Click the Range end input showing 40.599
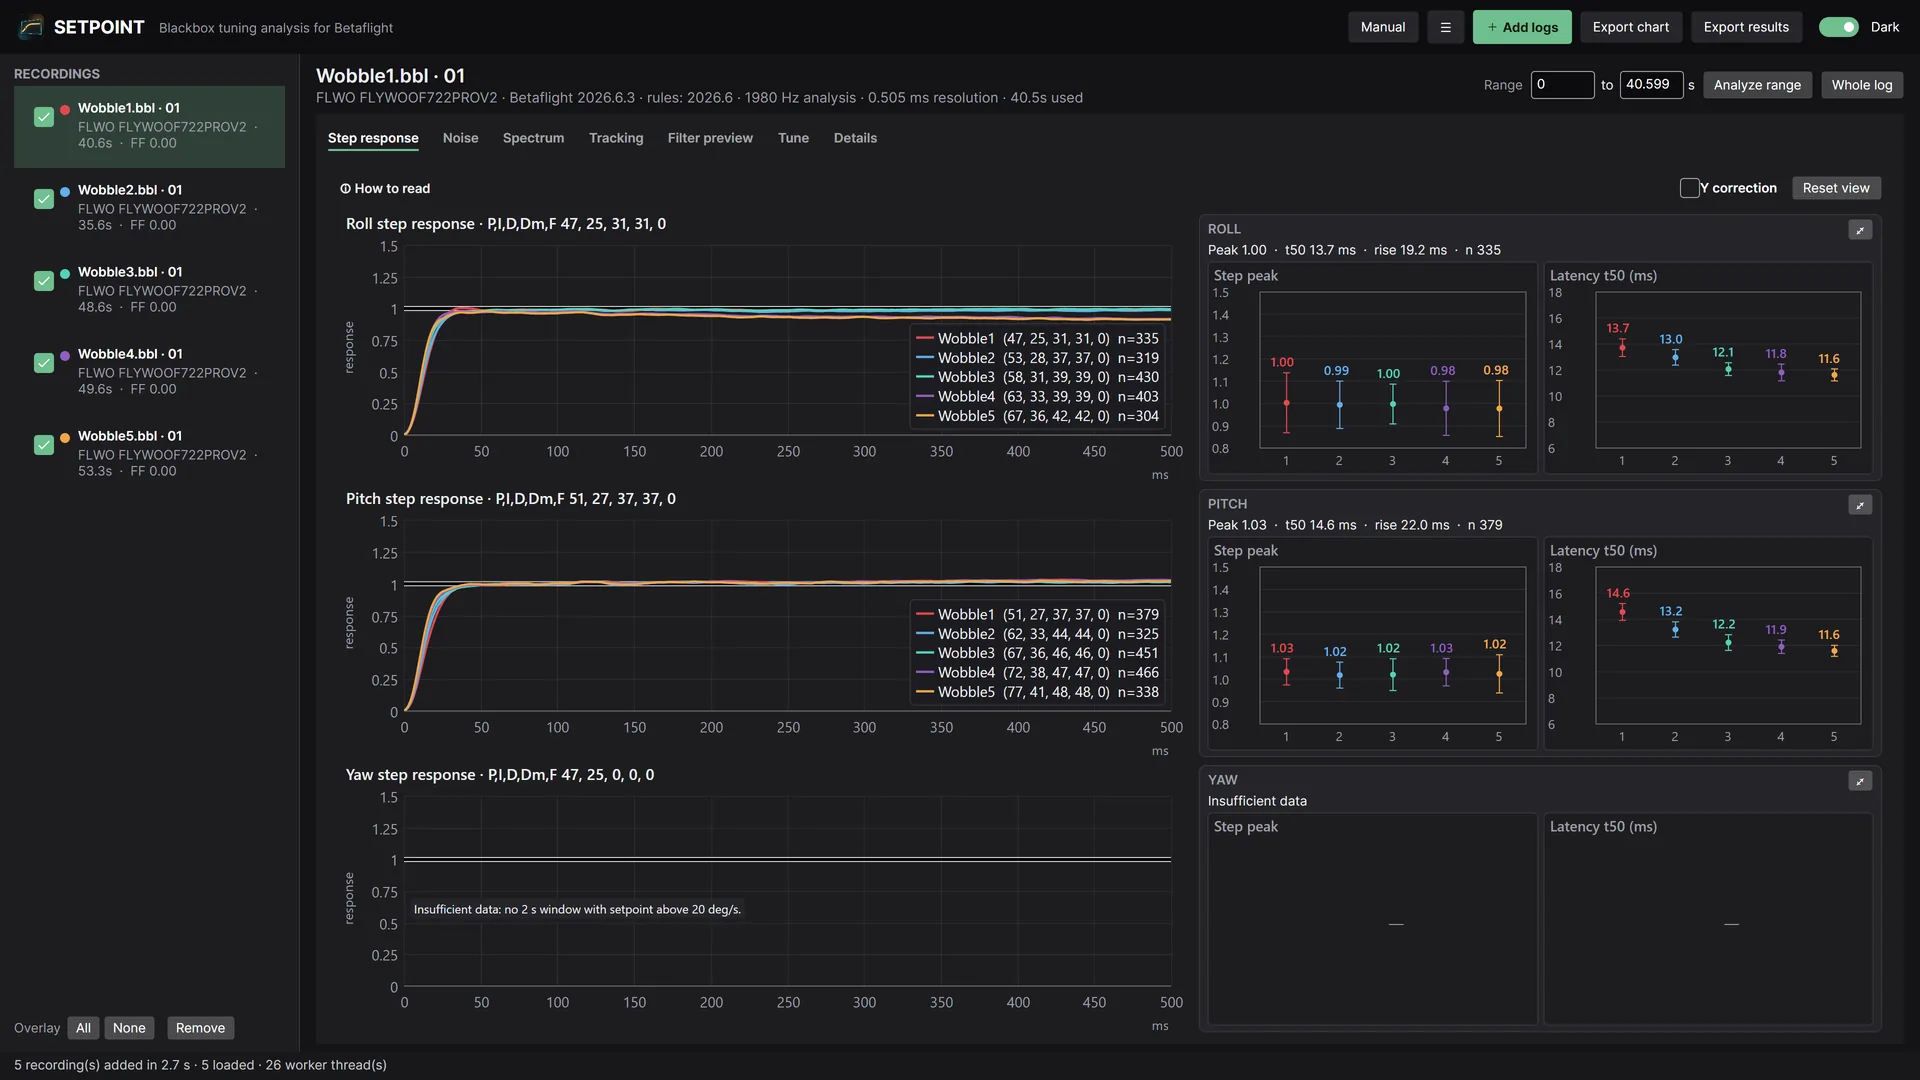This screenshot has width=1920, height=1080. pyautogui.click(x=1651, y=85)
